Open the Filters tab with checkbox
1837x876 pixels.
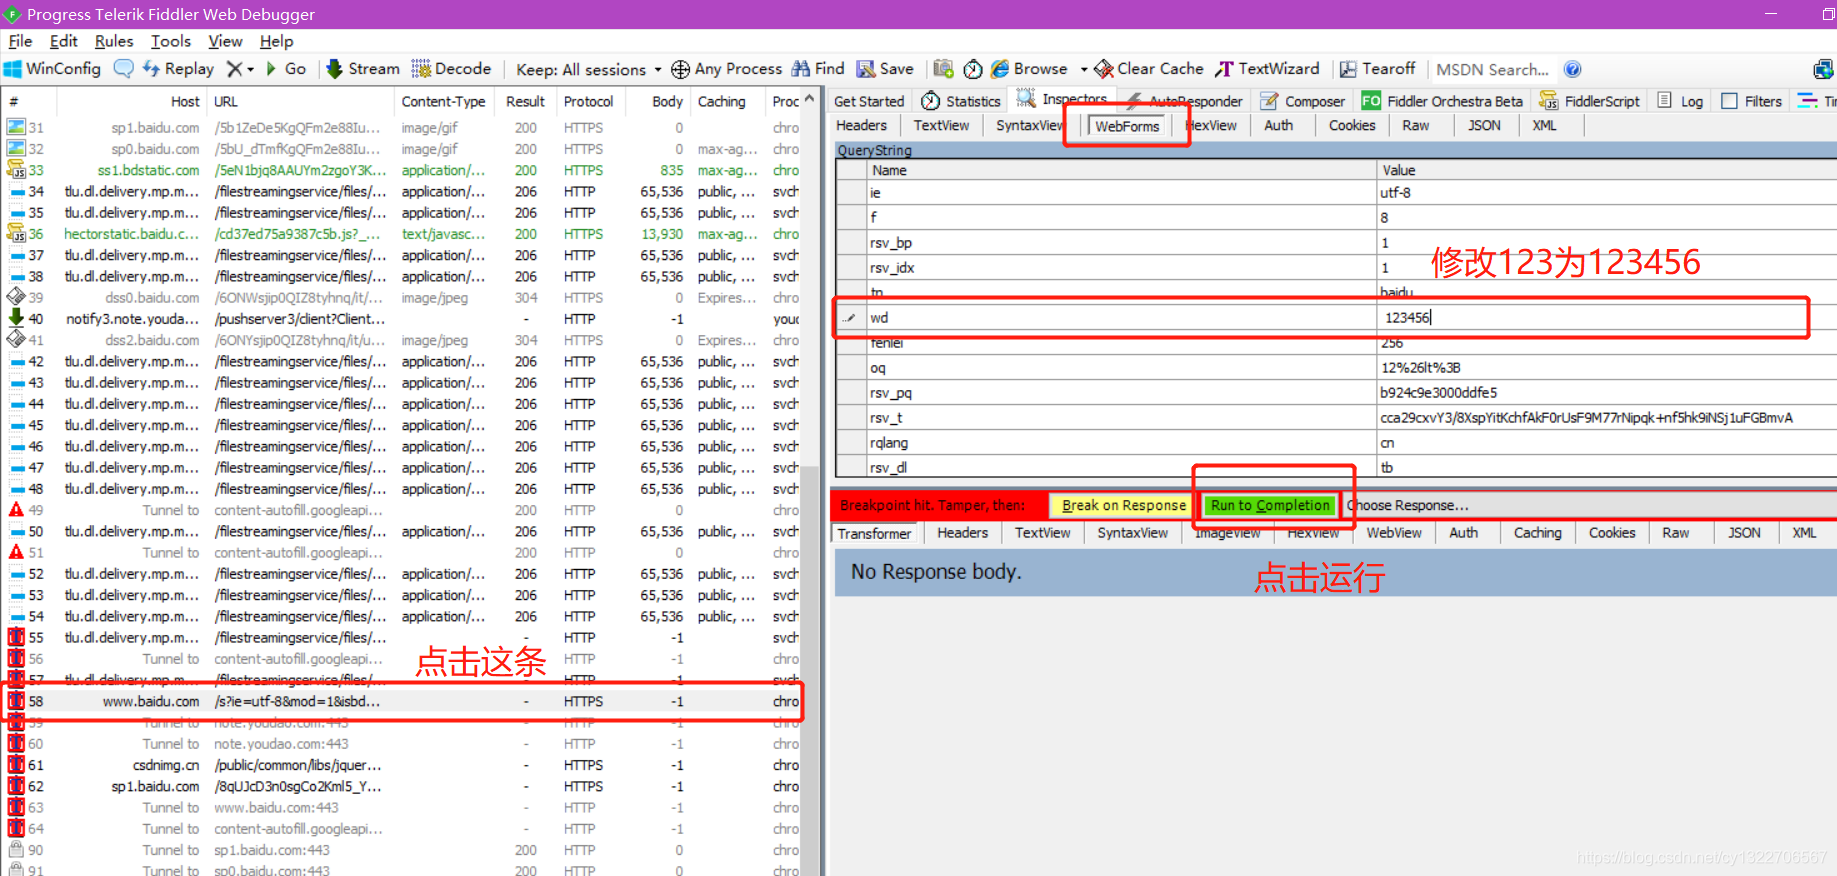[x=1752, y=101]
